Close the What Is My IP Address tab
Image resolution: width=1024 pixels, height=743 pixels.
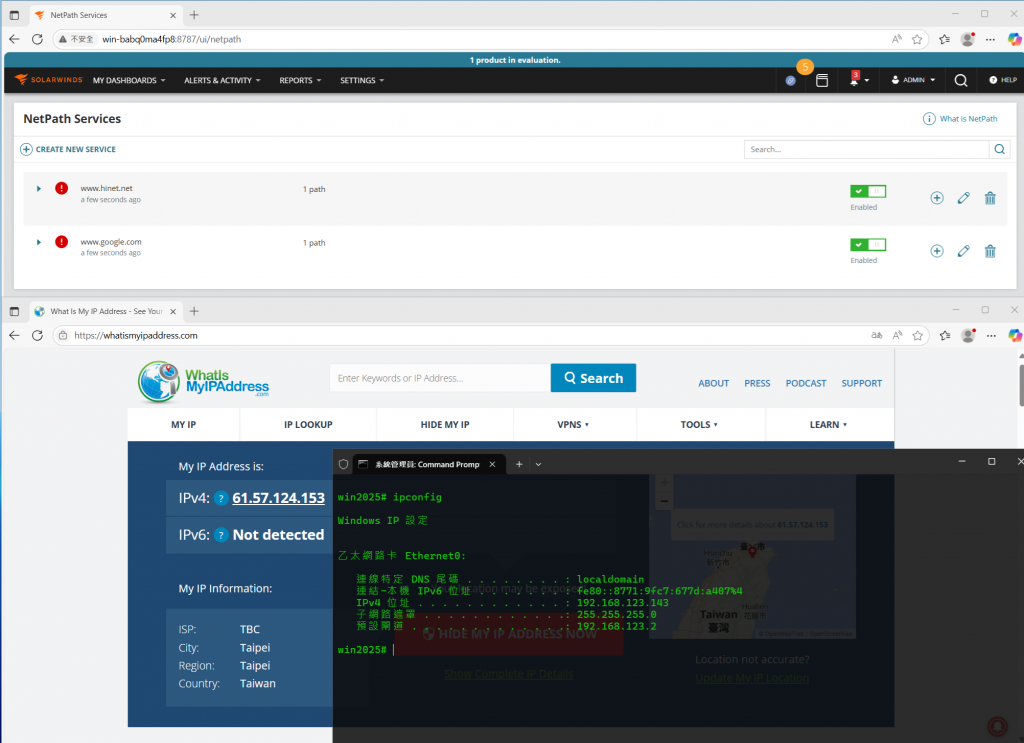pyautogui.click(x=173, y=311)
